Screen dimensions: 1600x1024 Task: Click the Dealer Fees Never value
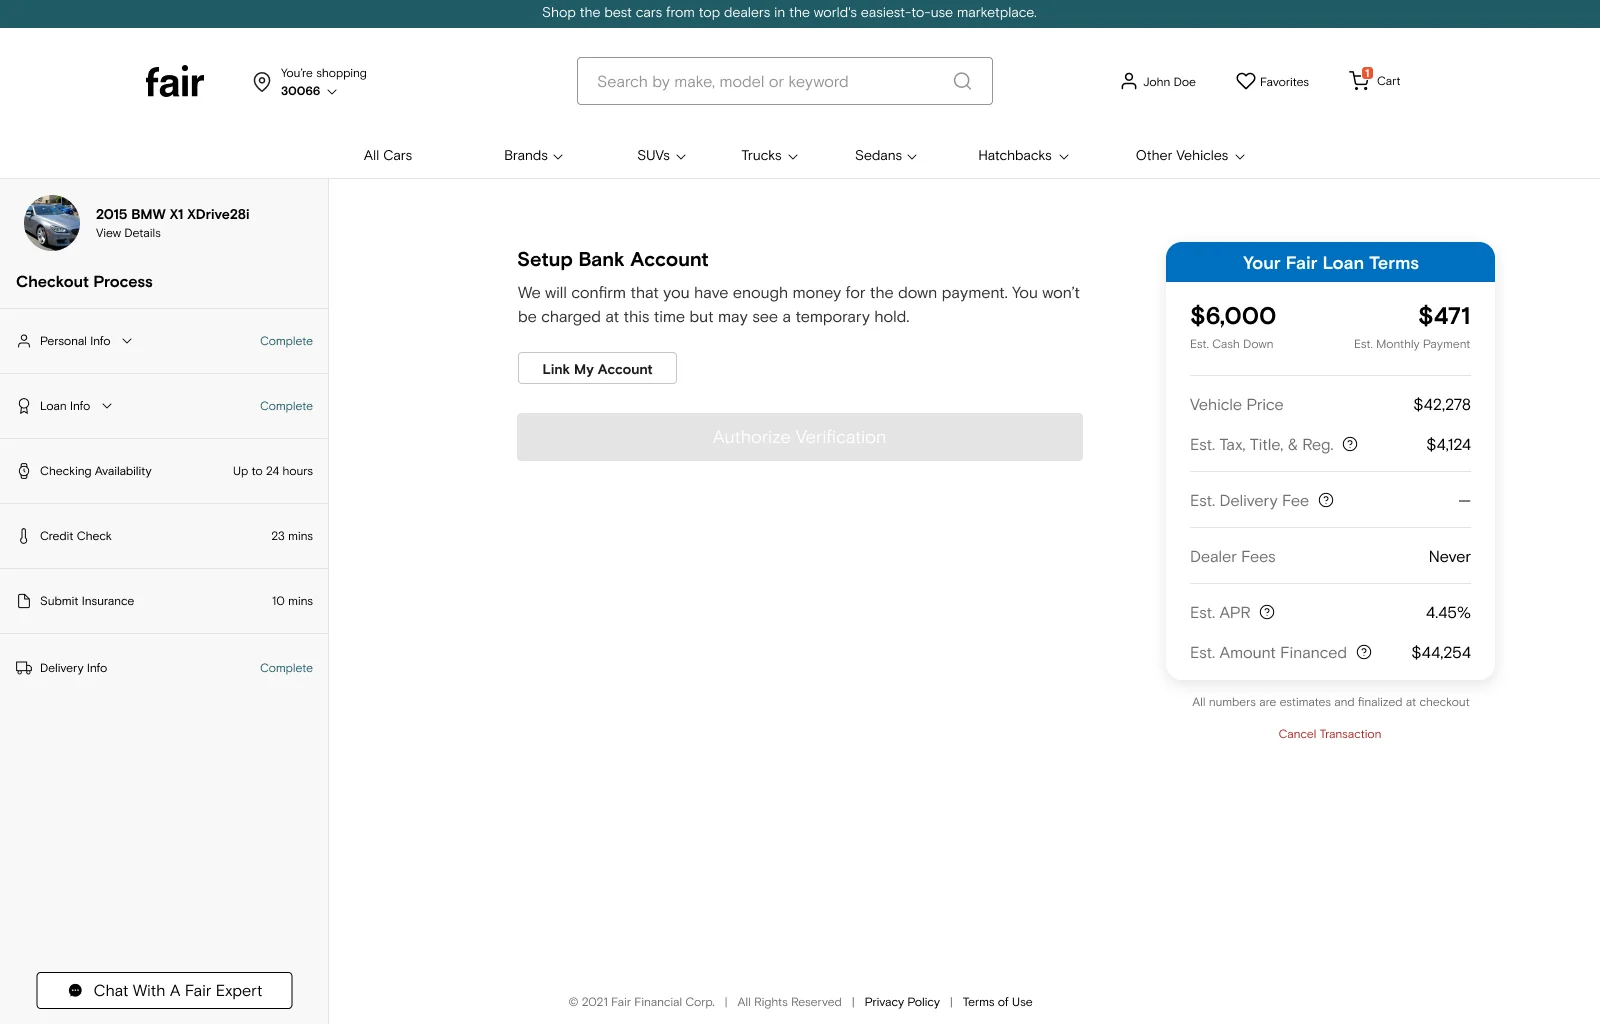1449,557
